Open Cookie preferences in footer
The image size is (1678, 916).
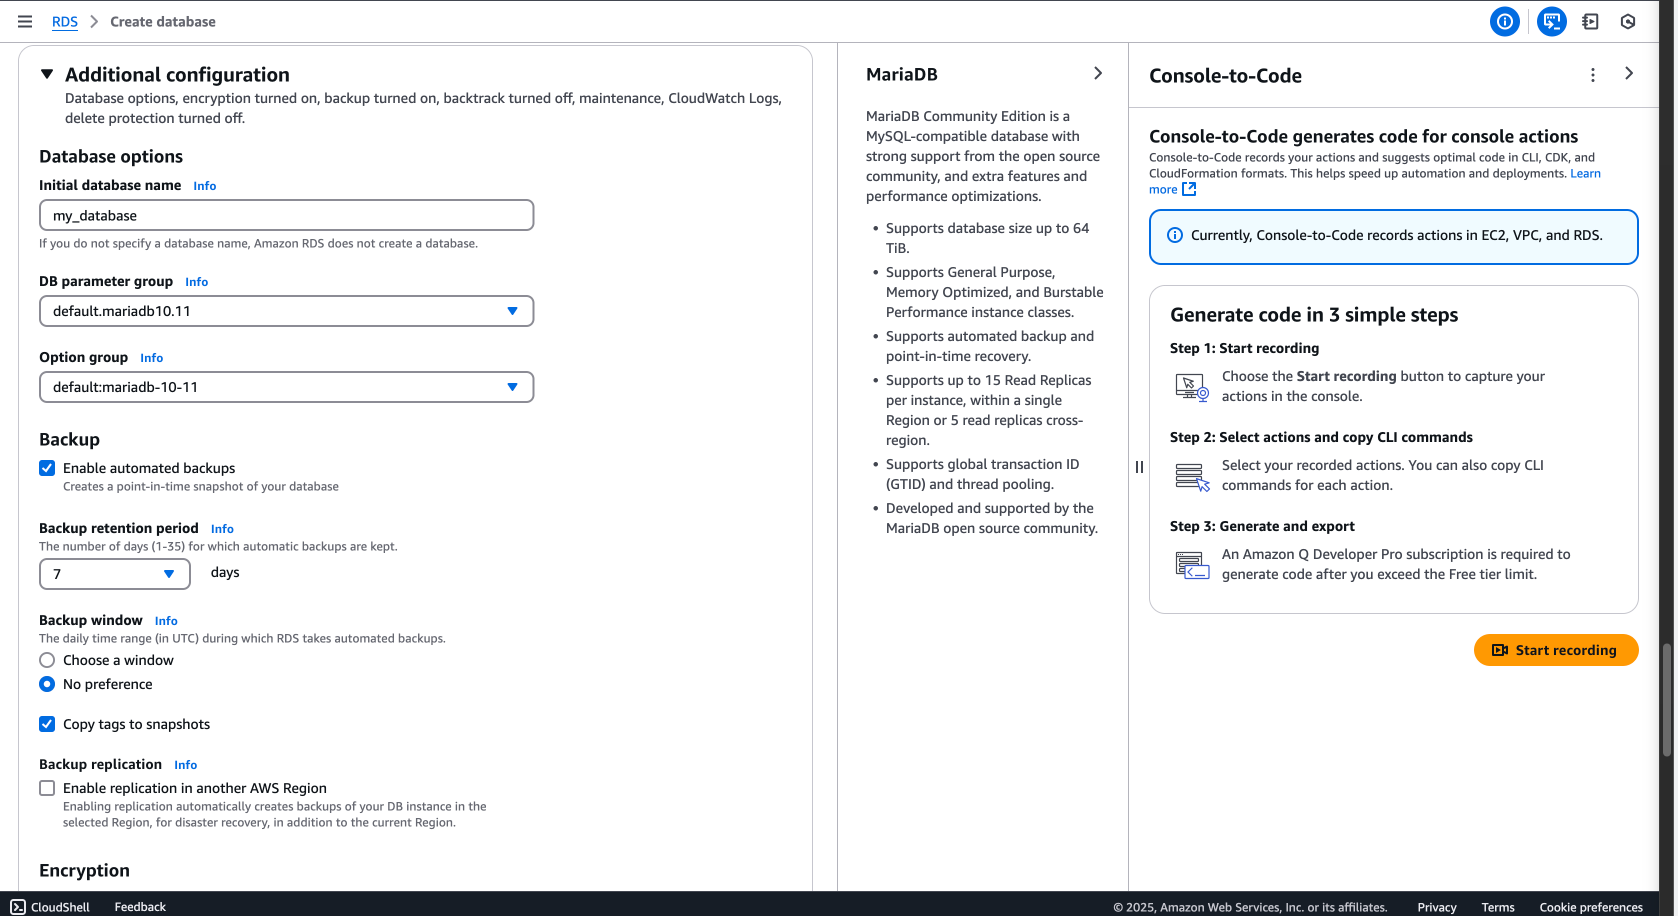pyautogui.click(x=1591, y=907)
